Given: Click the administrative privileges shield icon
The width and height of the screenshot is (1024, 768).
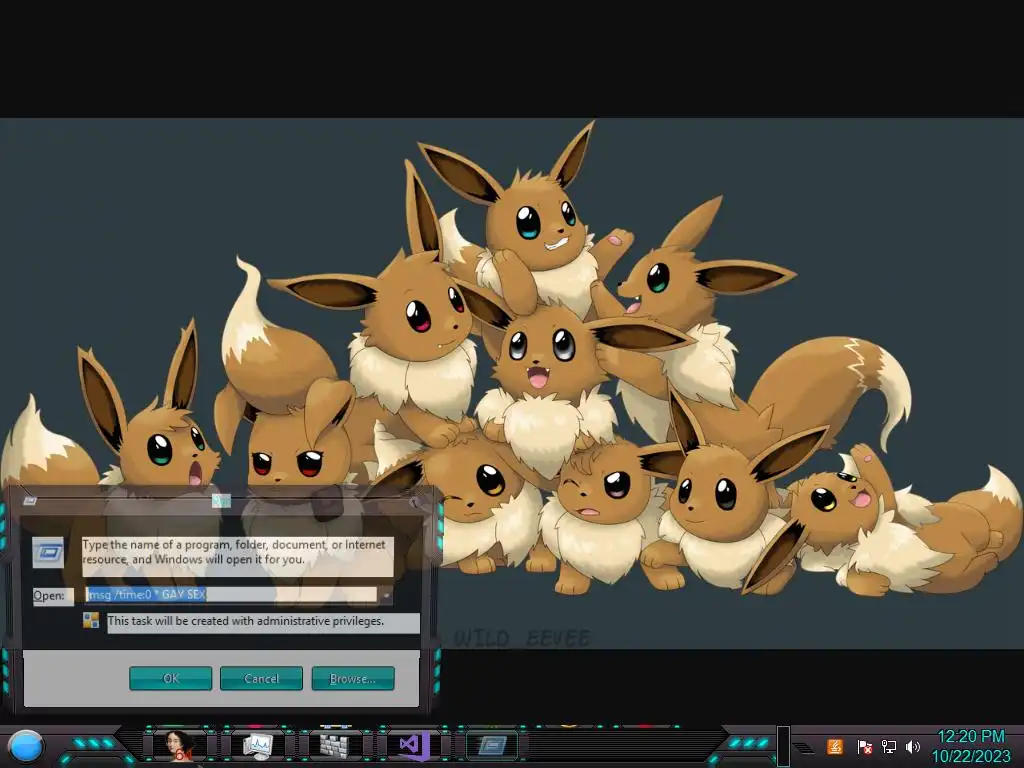Looking at the screenshot, I should (91, 620).
